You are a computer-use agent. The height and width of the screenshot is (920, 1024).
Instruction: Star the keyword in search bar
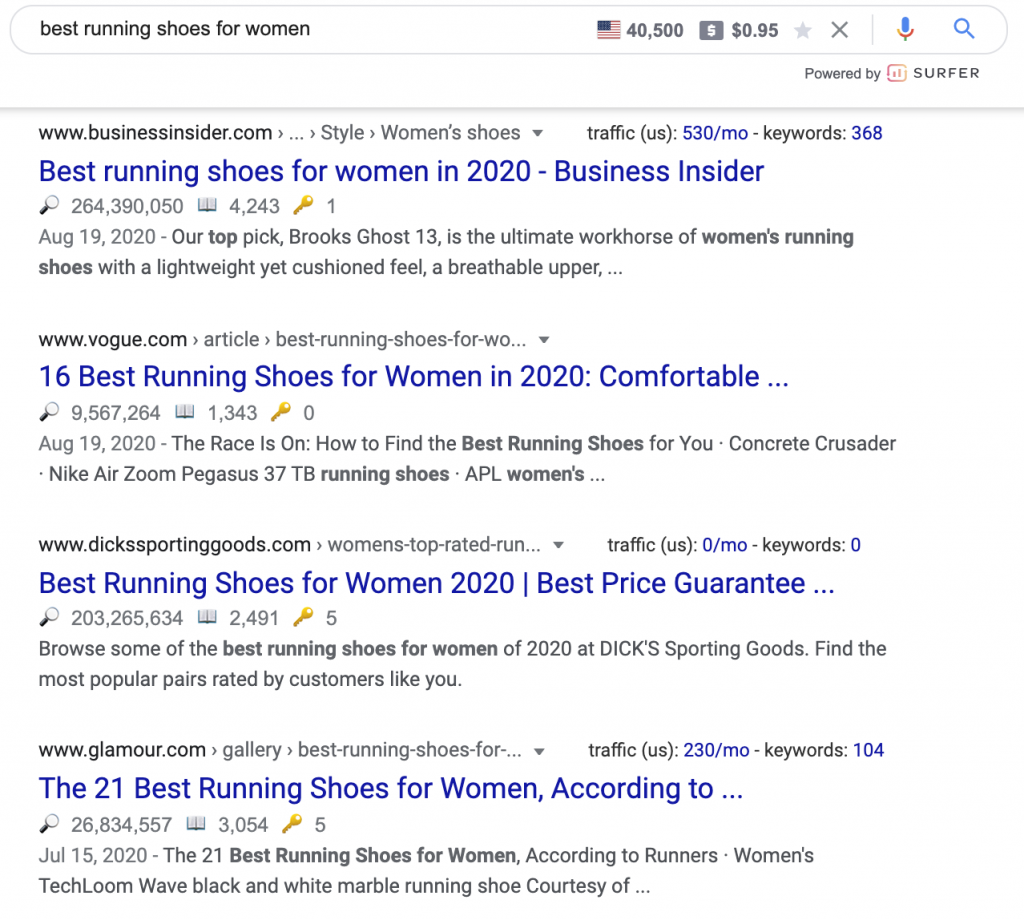point(803,30)
